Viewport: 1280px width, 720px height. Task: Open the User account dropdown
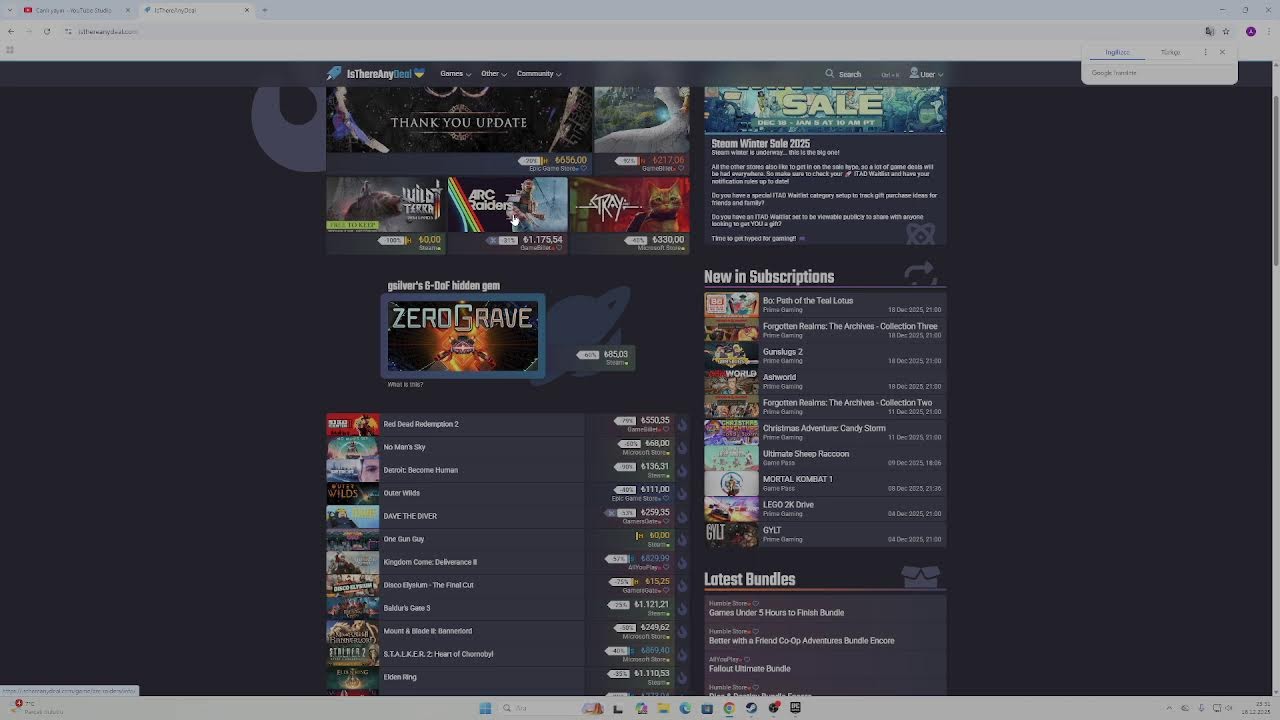[926, 73]
